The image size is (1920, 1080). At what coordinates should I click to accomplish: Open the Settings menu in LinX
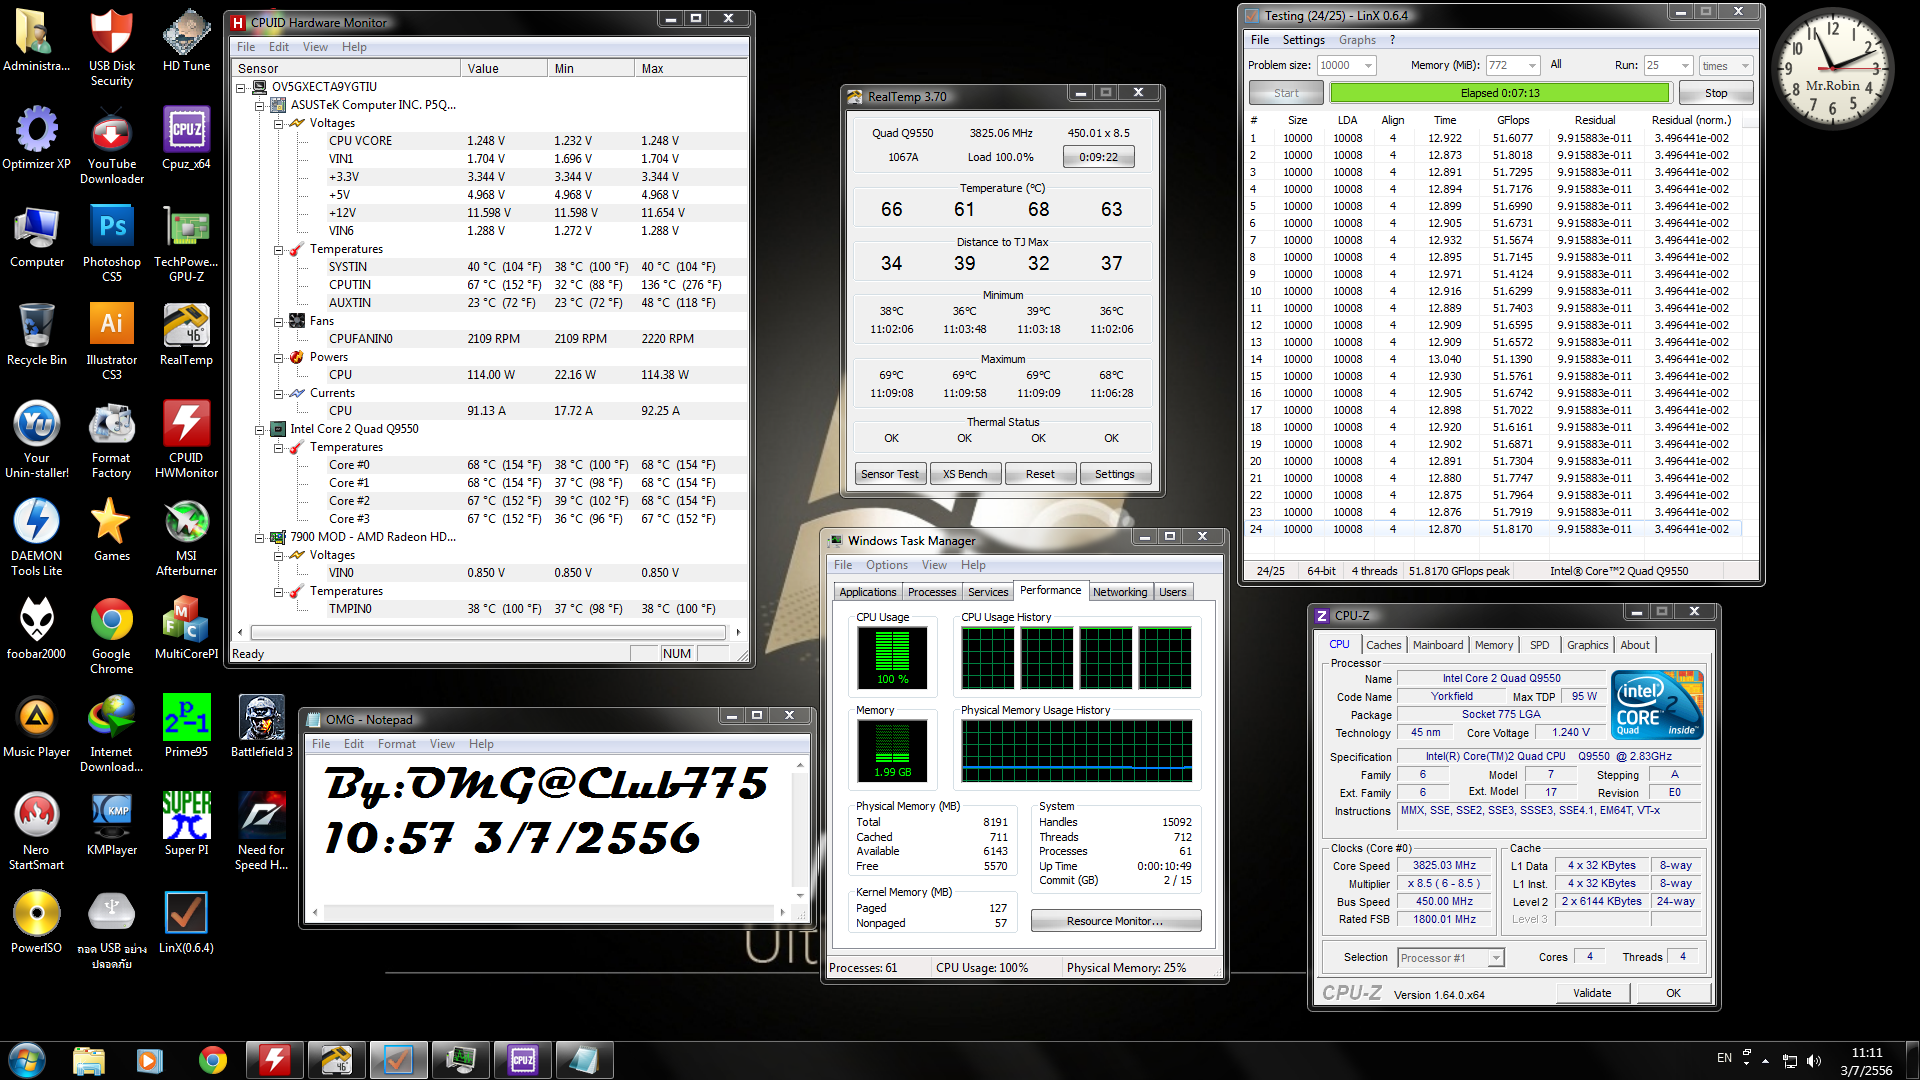1303,40
